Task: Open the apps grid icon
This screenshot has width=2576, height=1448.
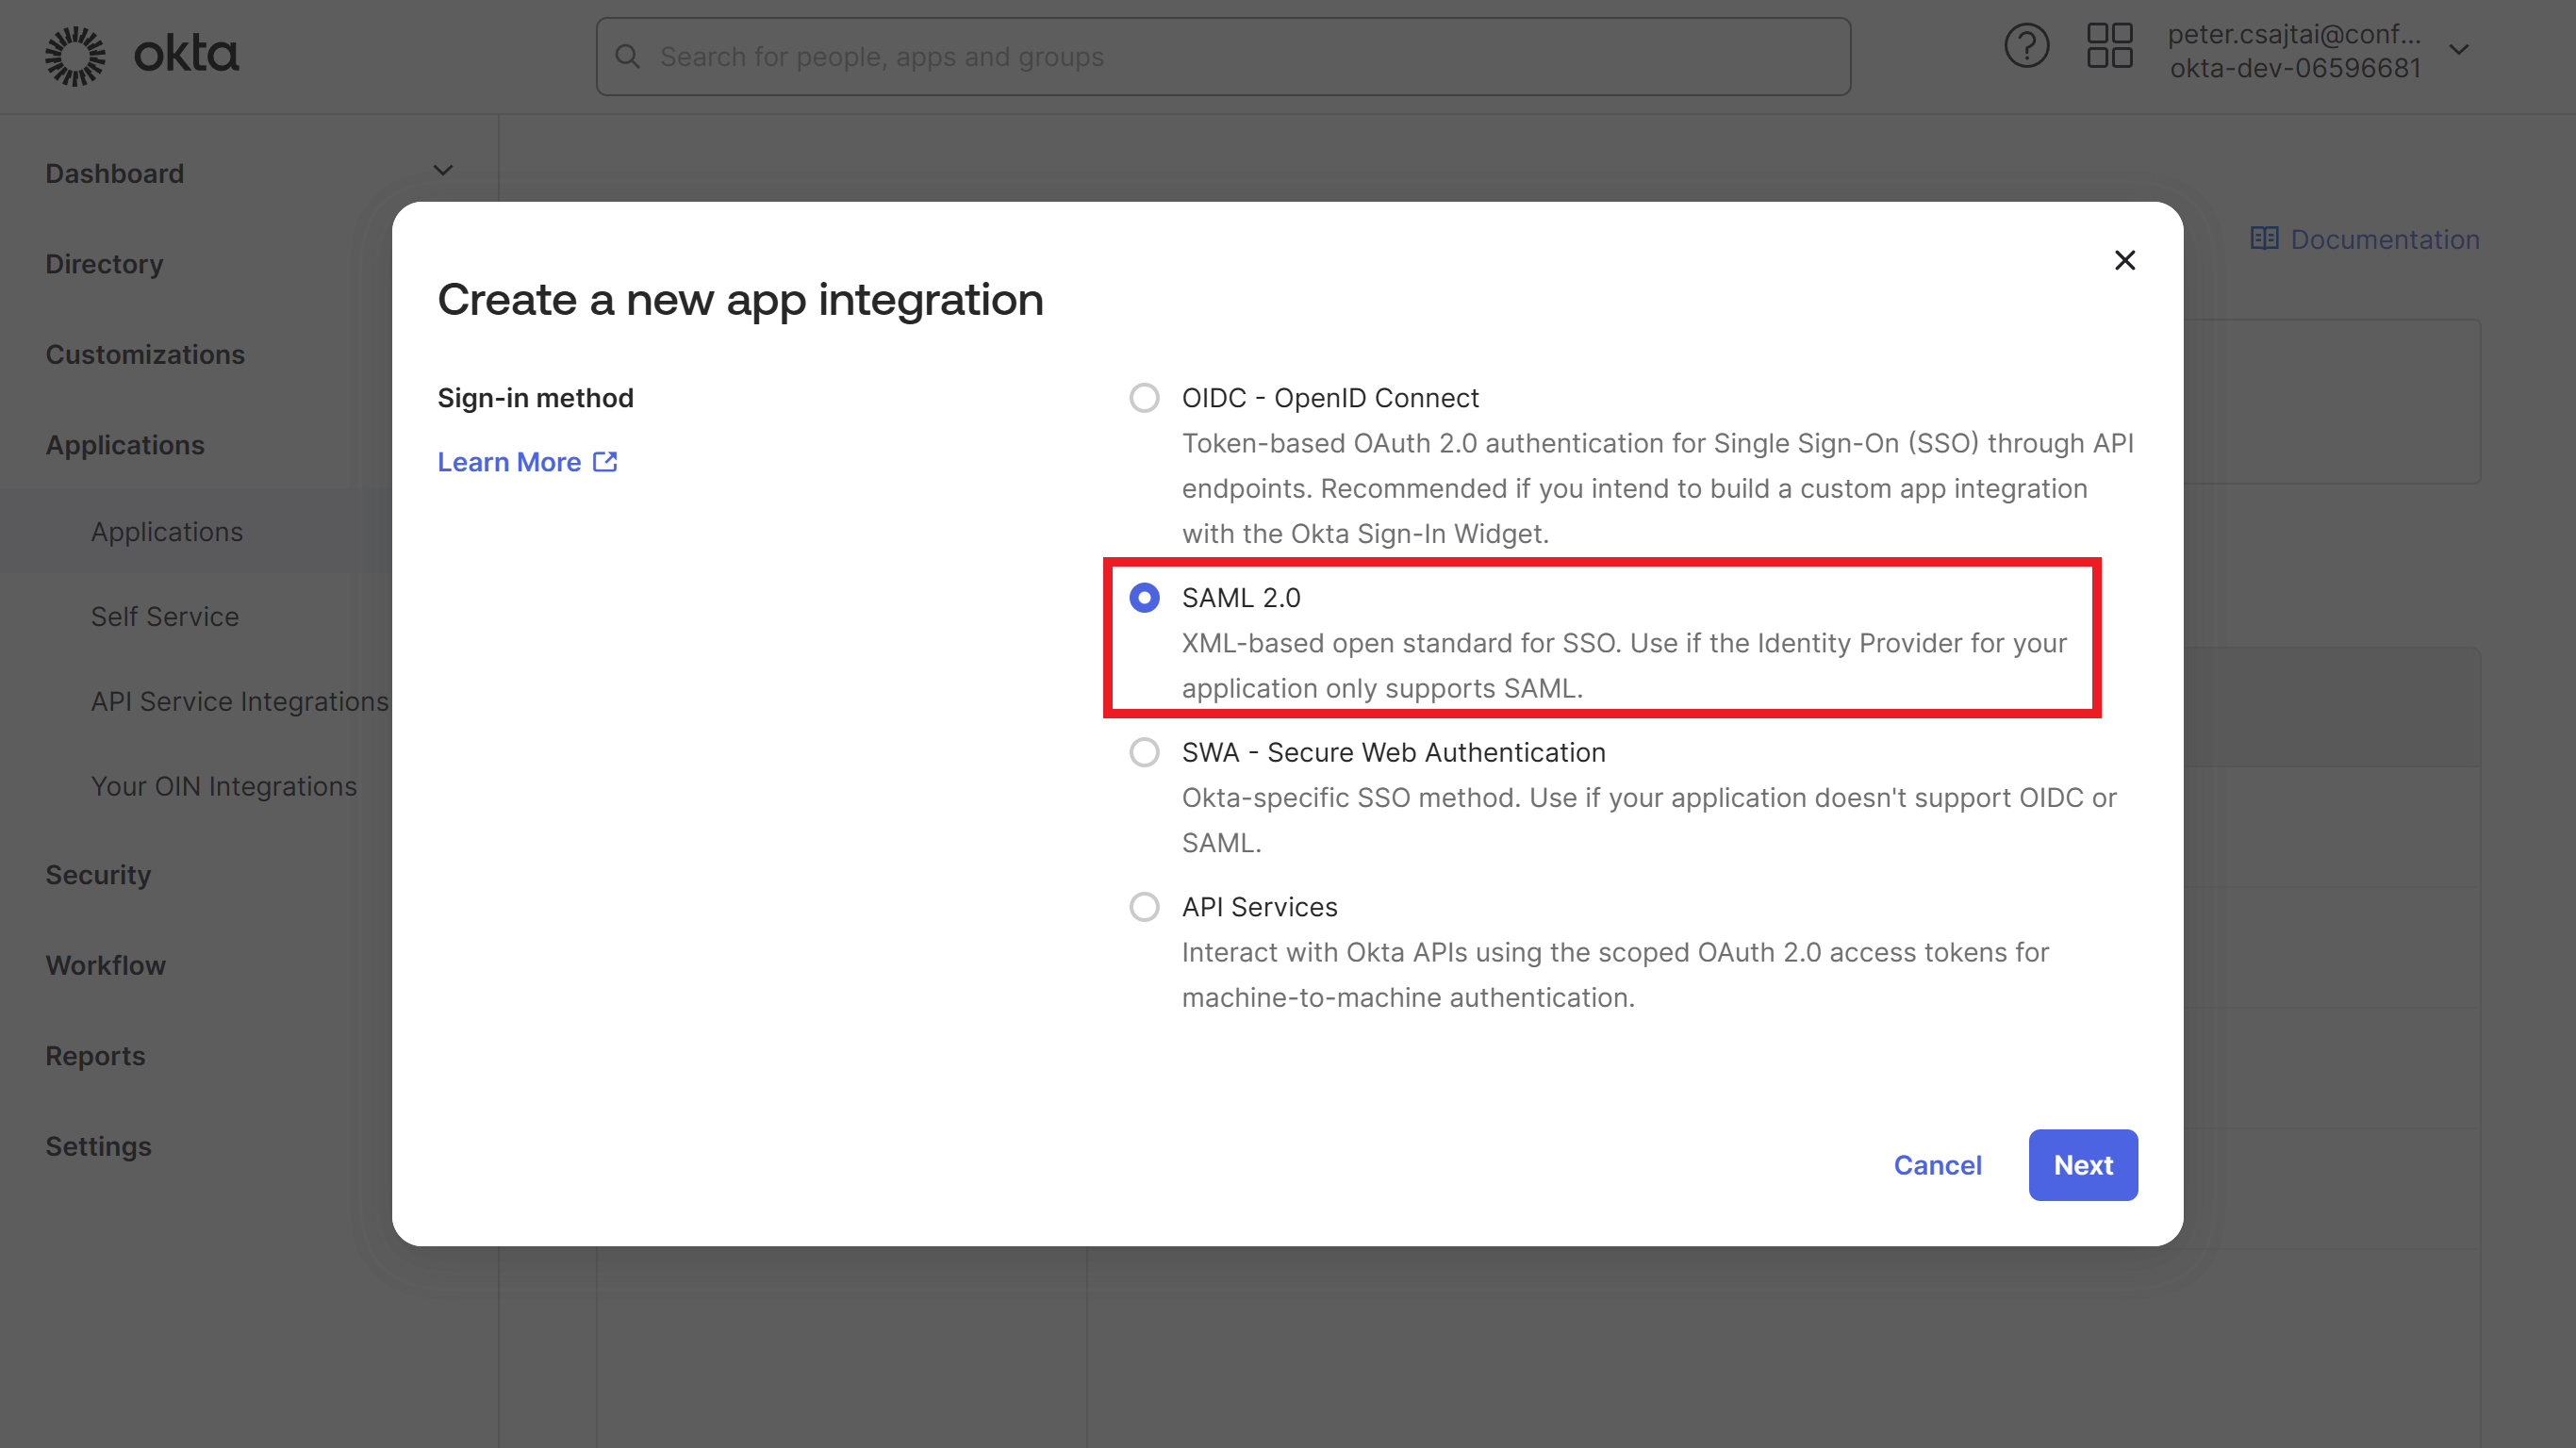Action: (2109, 47)
